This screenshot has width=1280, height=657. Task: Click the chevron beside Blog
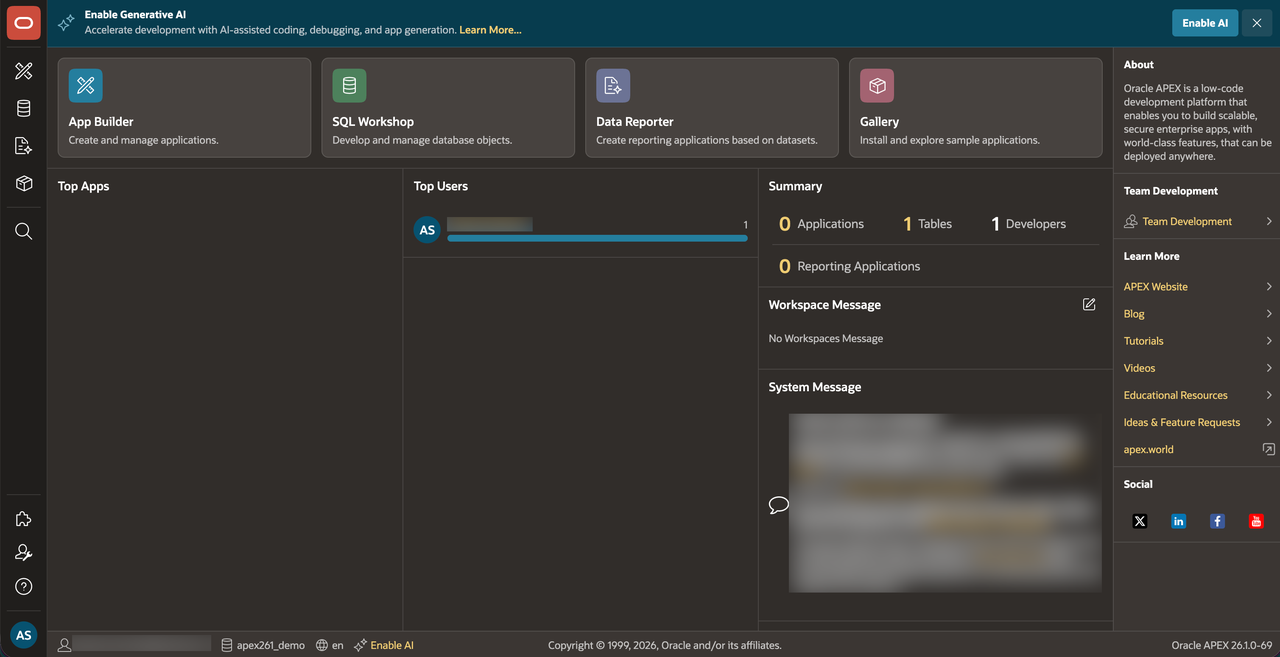point(1269,313)
